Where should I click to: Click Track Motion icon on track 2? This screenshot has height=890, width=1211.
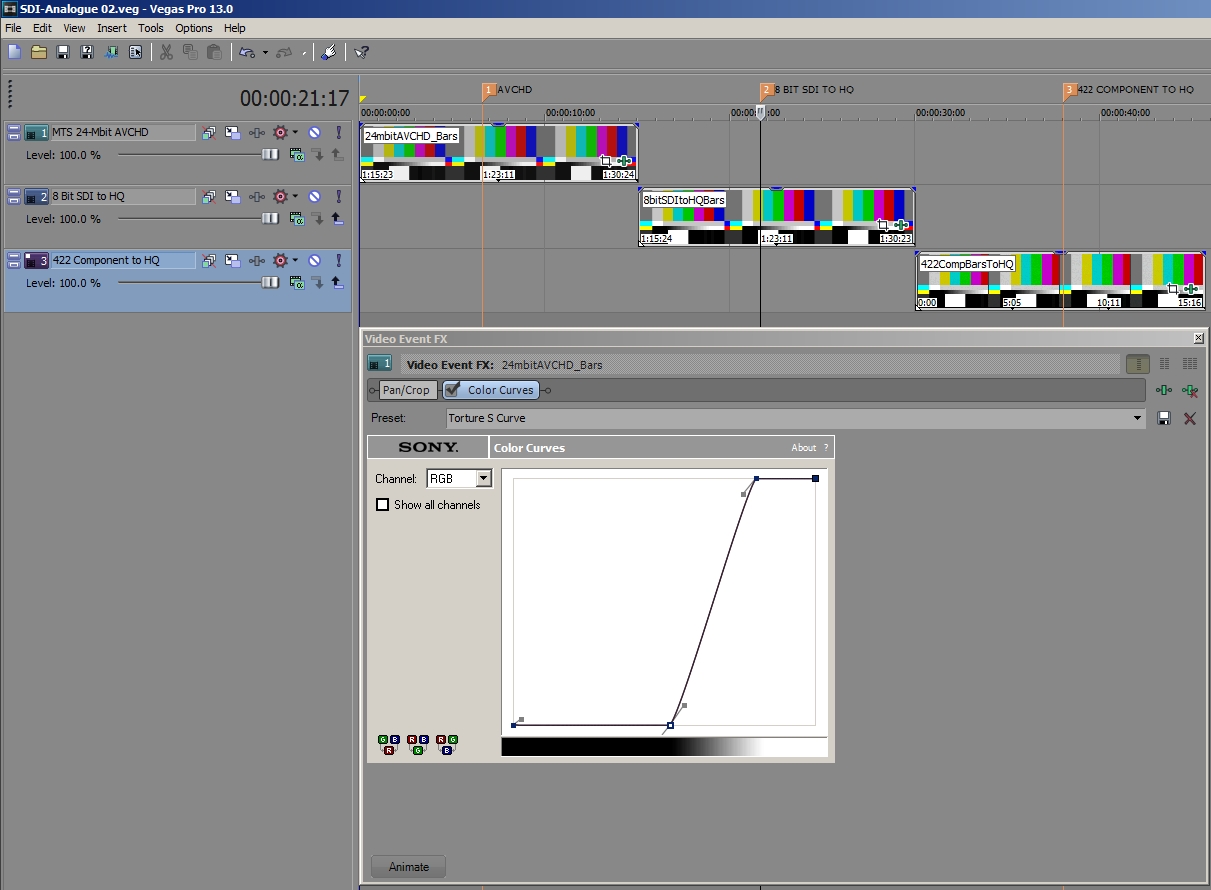click(232, 197)
